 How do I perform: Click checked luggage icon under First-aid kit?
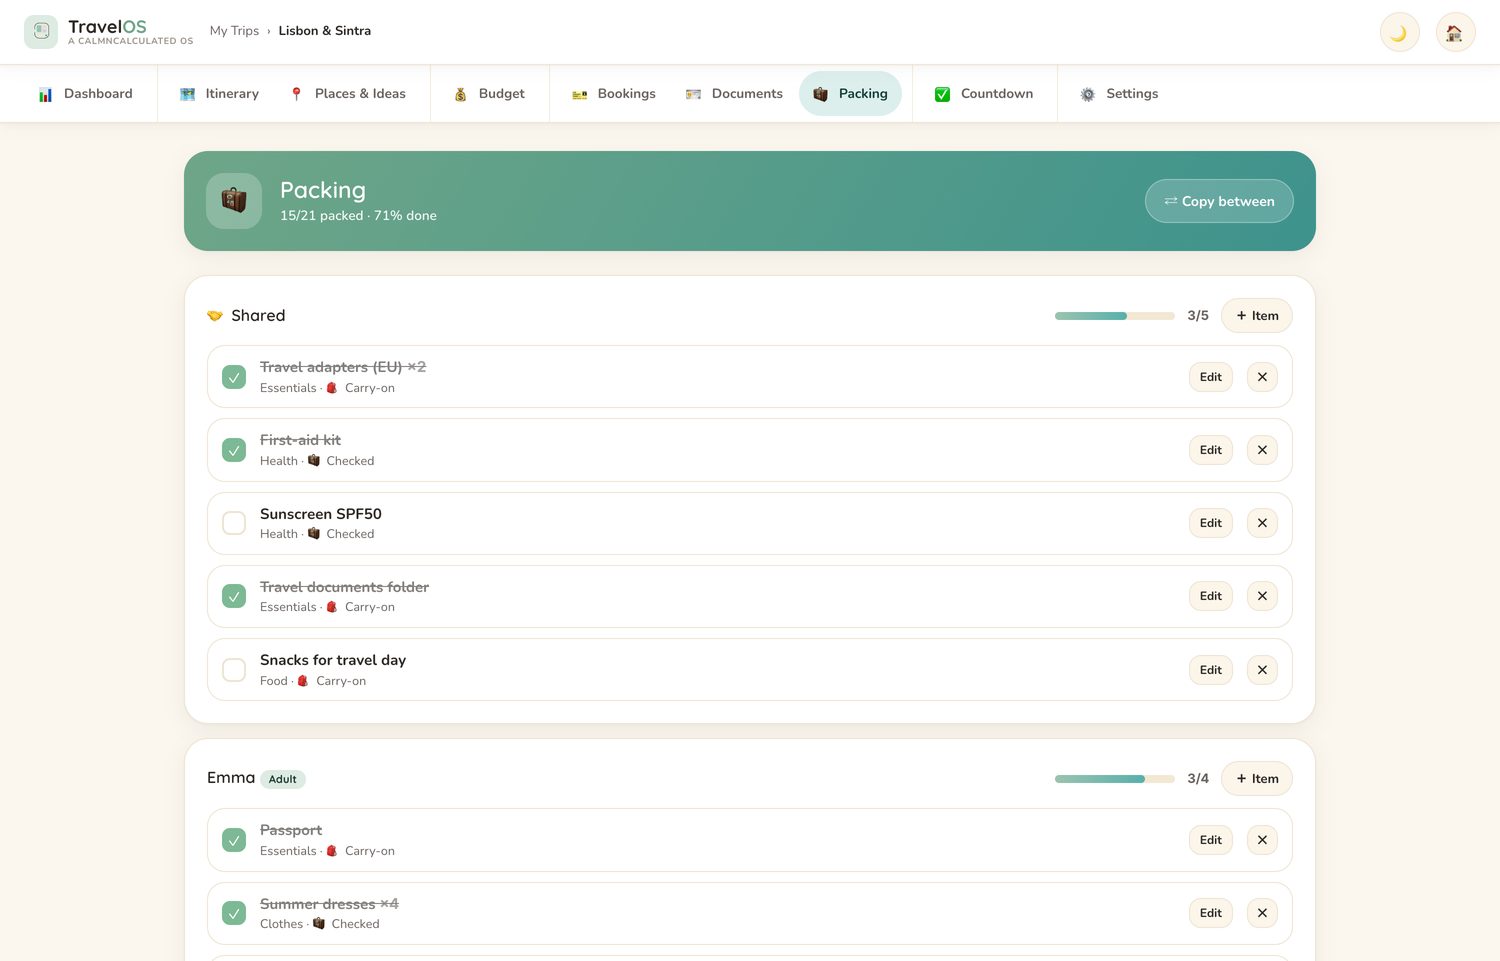[x=314, y=461]
